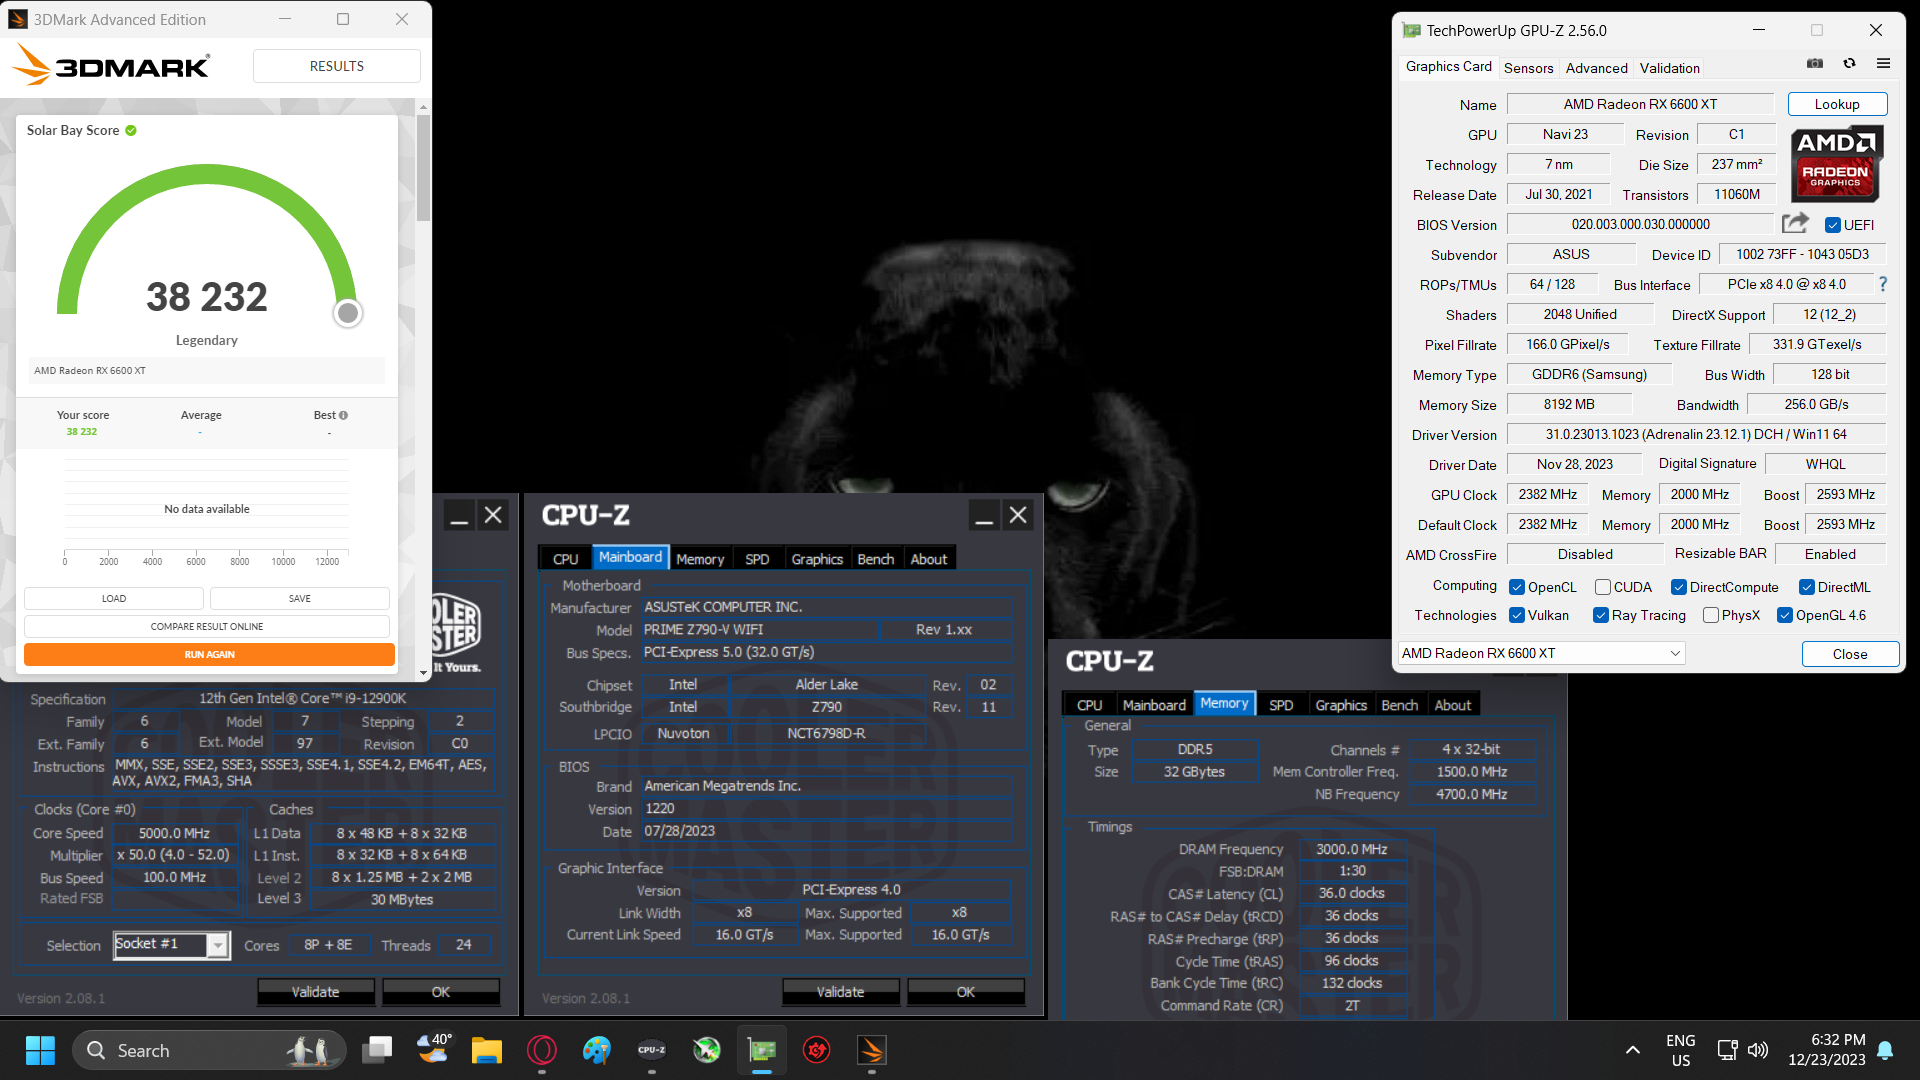This screenshot has height=1080, width=1920.
Task: Click the BIOS export share icon in GPU-Z
Action: coord(1795,223)
